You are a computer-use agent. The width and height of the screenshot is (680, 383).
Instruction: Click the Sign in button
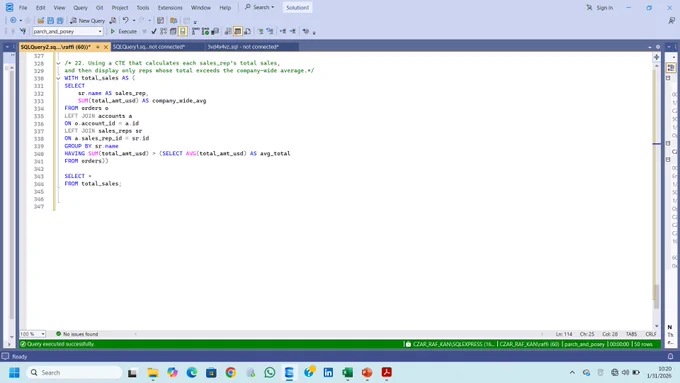(600, 7)
